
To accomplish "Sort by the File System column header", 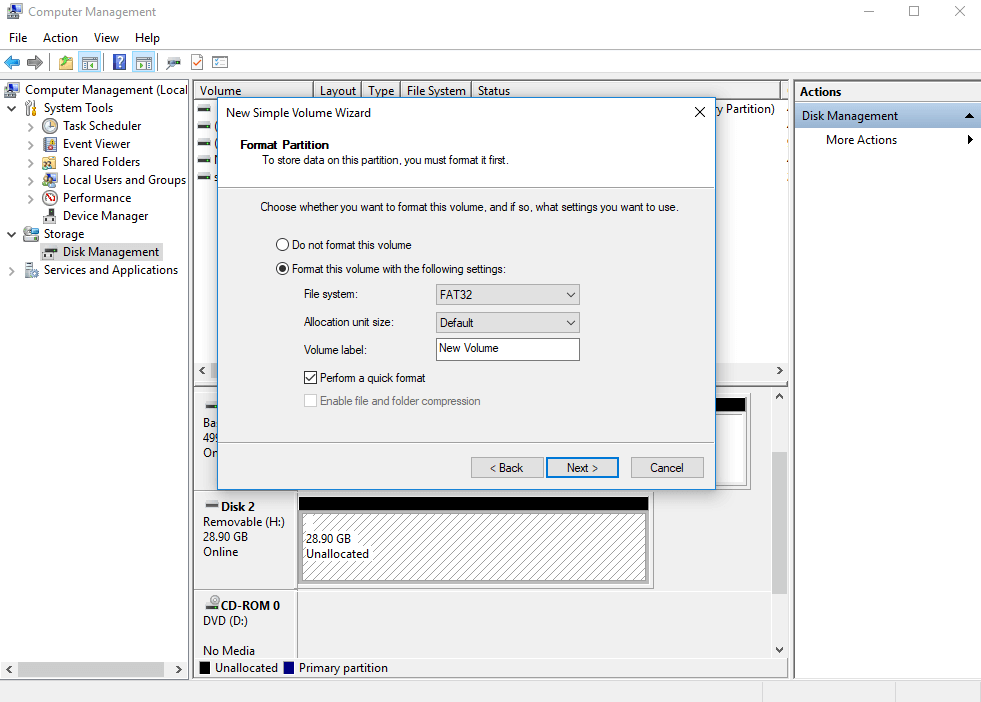I will pos(435,91).
